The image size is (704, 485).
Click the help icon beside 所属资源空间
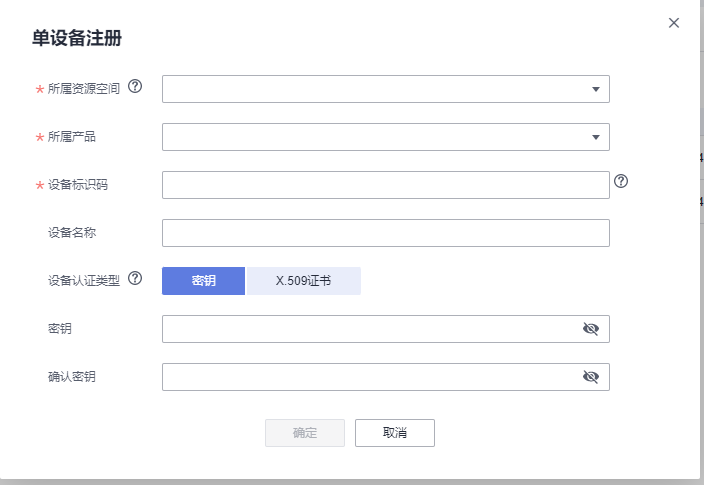pos(136,87)
